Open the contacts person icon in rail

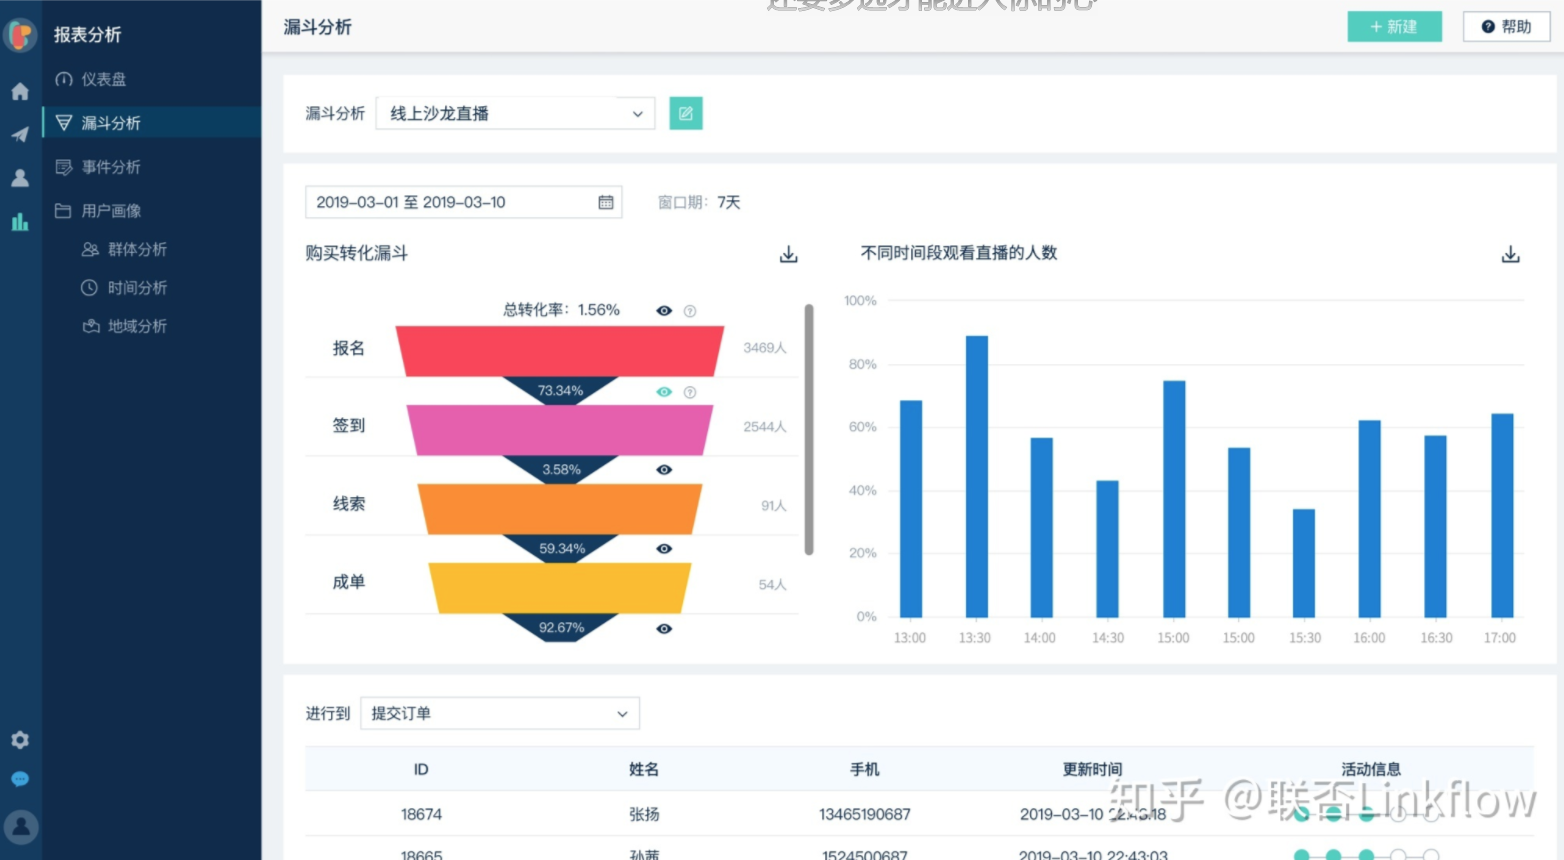click(20, 178)
